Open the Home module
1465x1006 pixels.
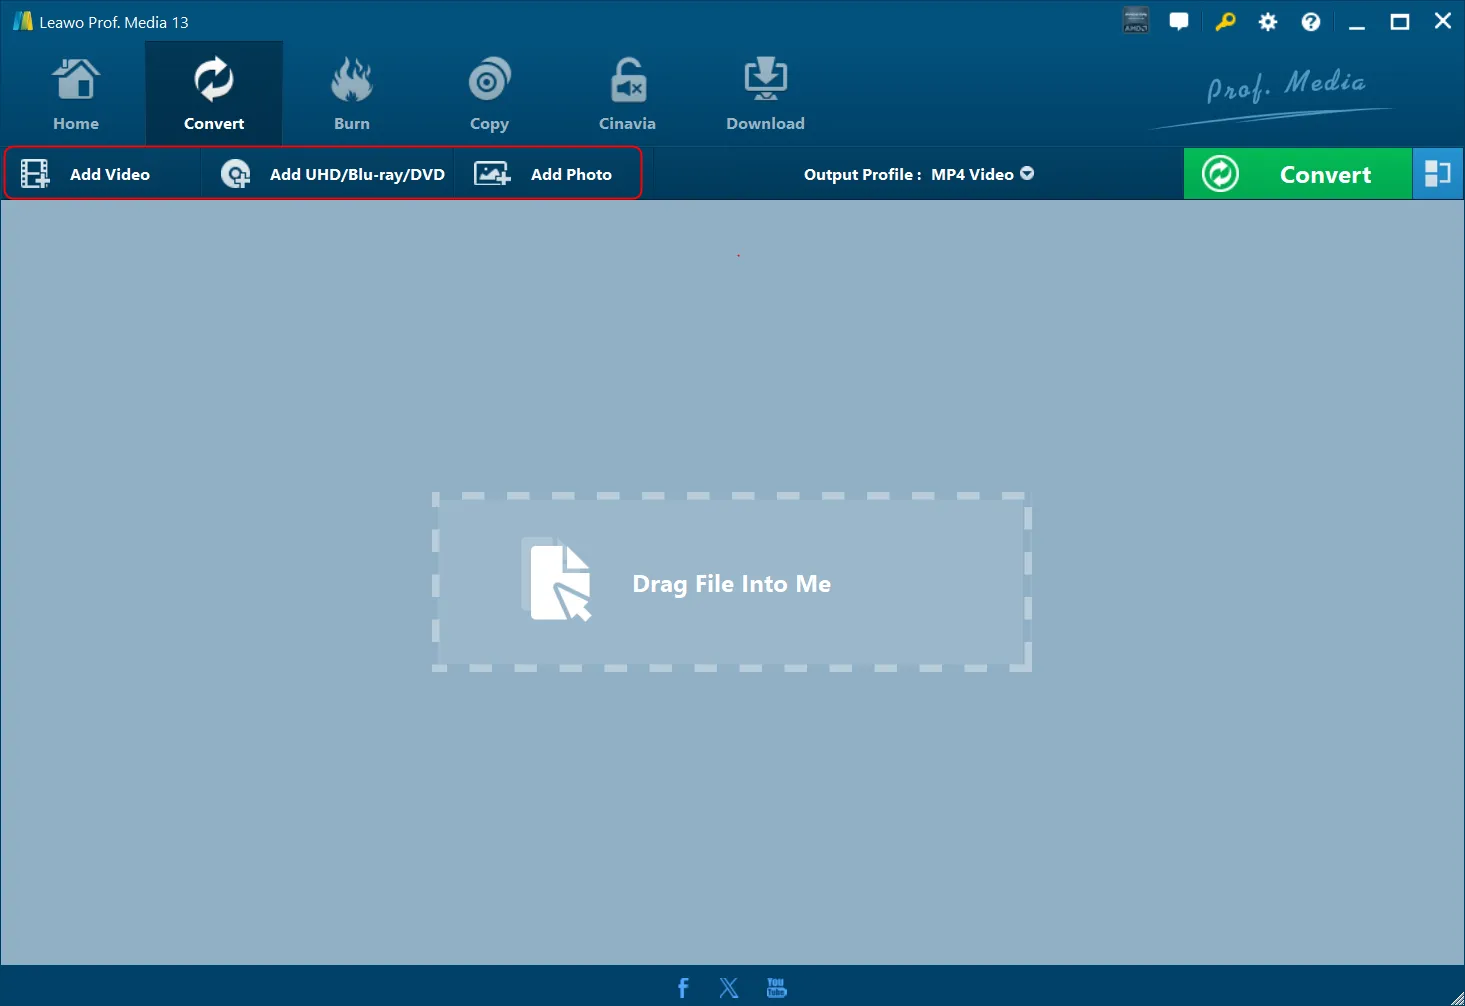pos(76,95)
